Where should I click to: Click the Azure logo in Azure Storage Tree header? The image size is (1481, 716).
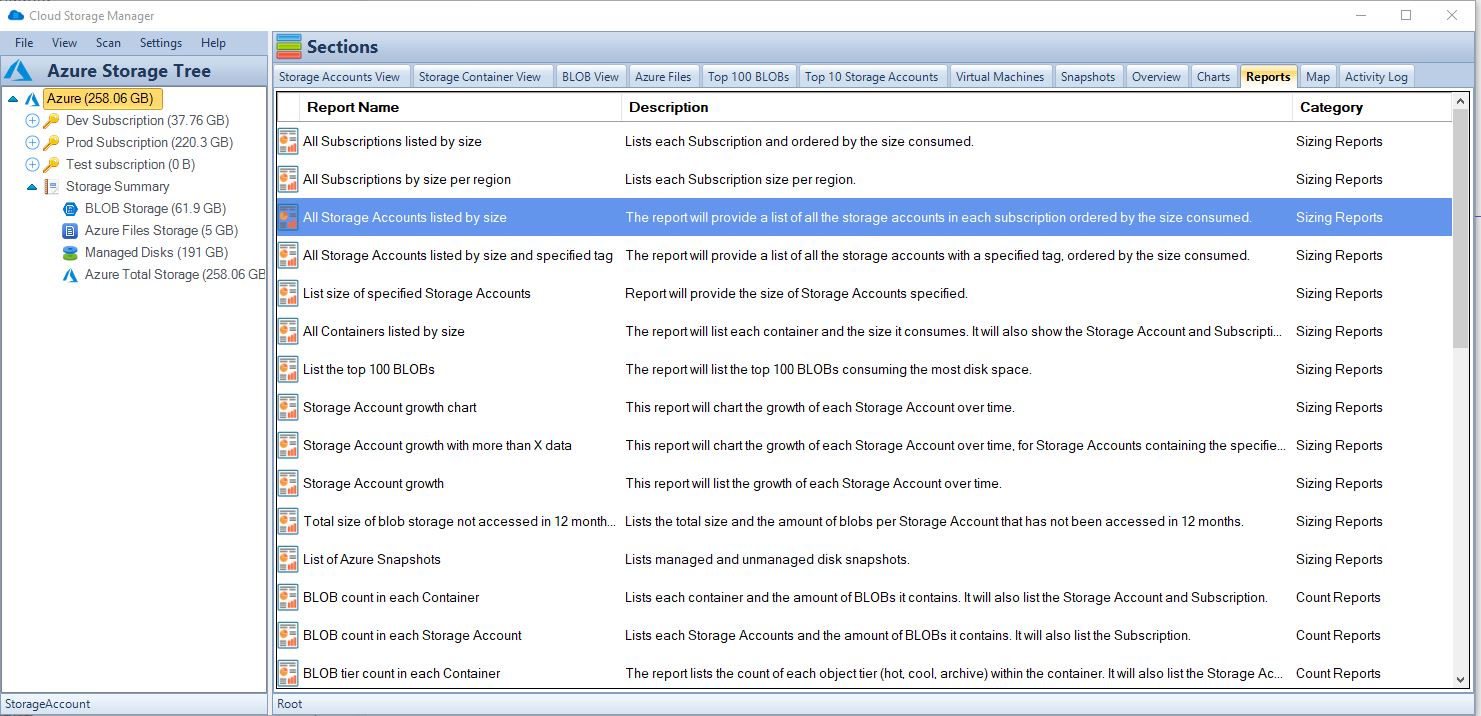click(20, 71)
